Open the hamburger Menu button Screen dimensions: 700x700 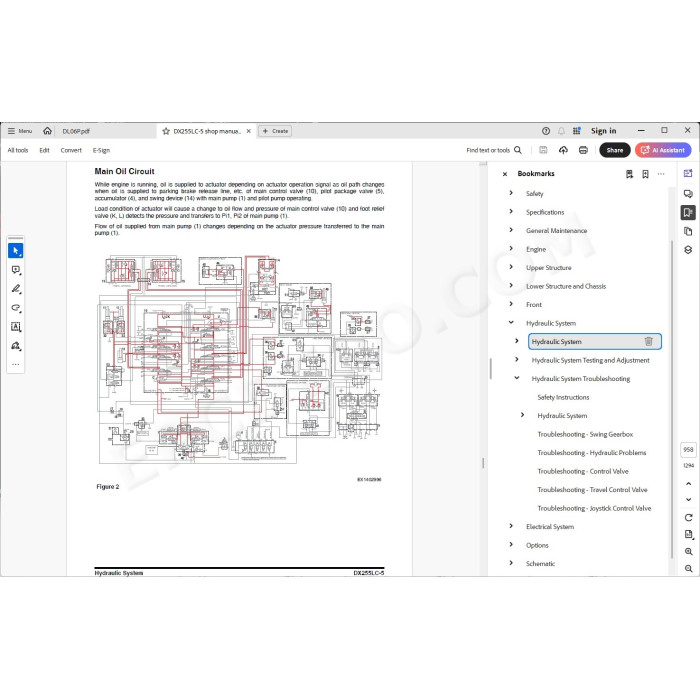tap(20, 131)
